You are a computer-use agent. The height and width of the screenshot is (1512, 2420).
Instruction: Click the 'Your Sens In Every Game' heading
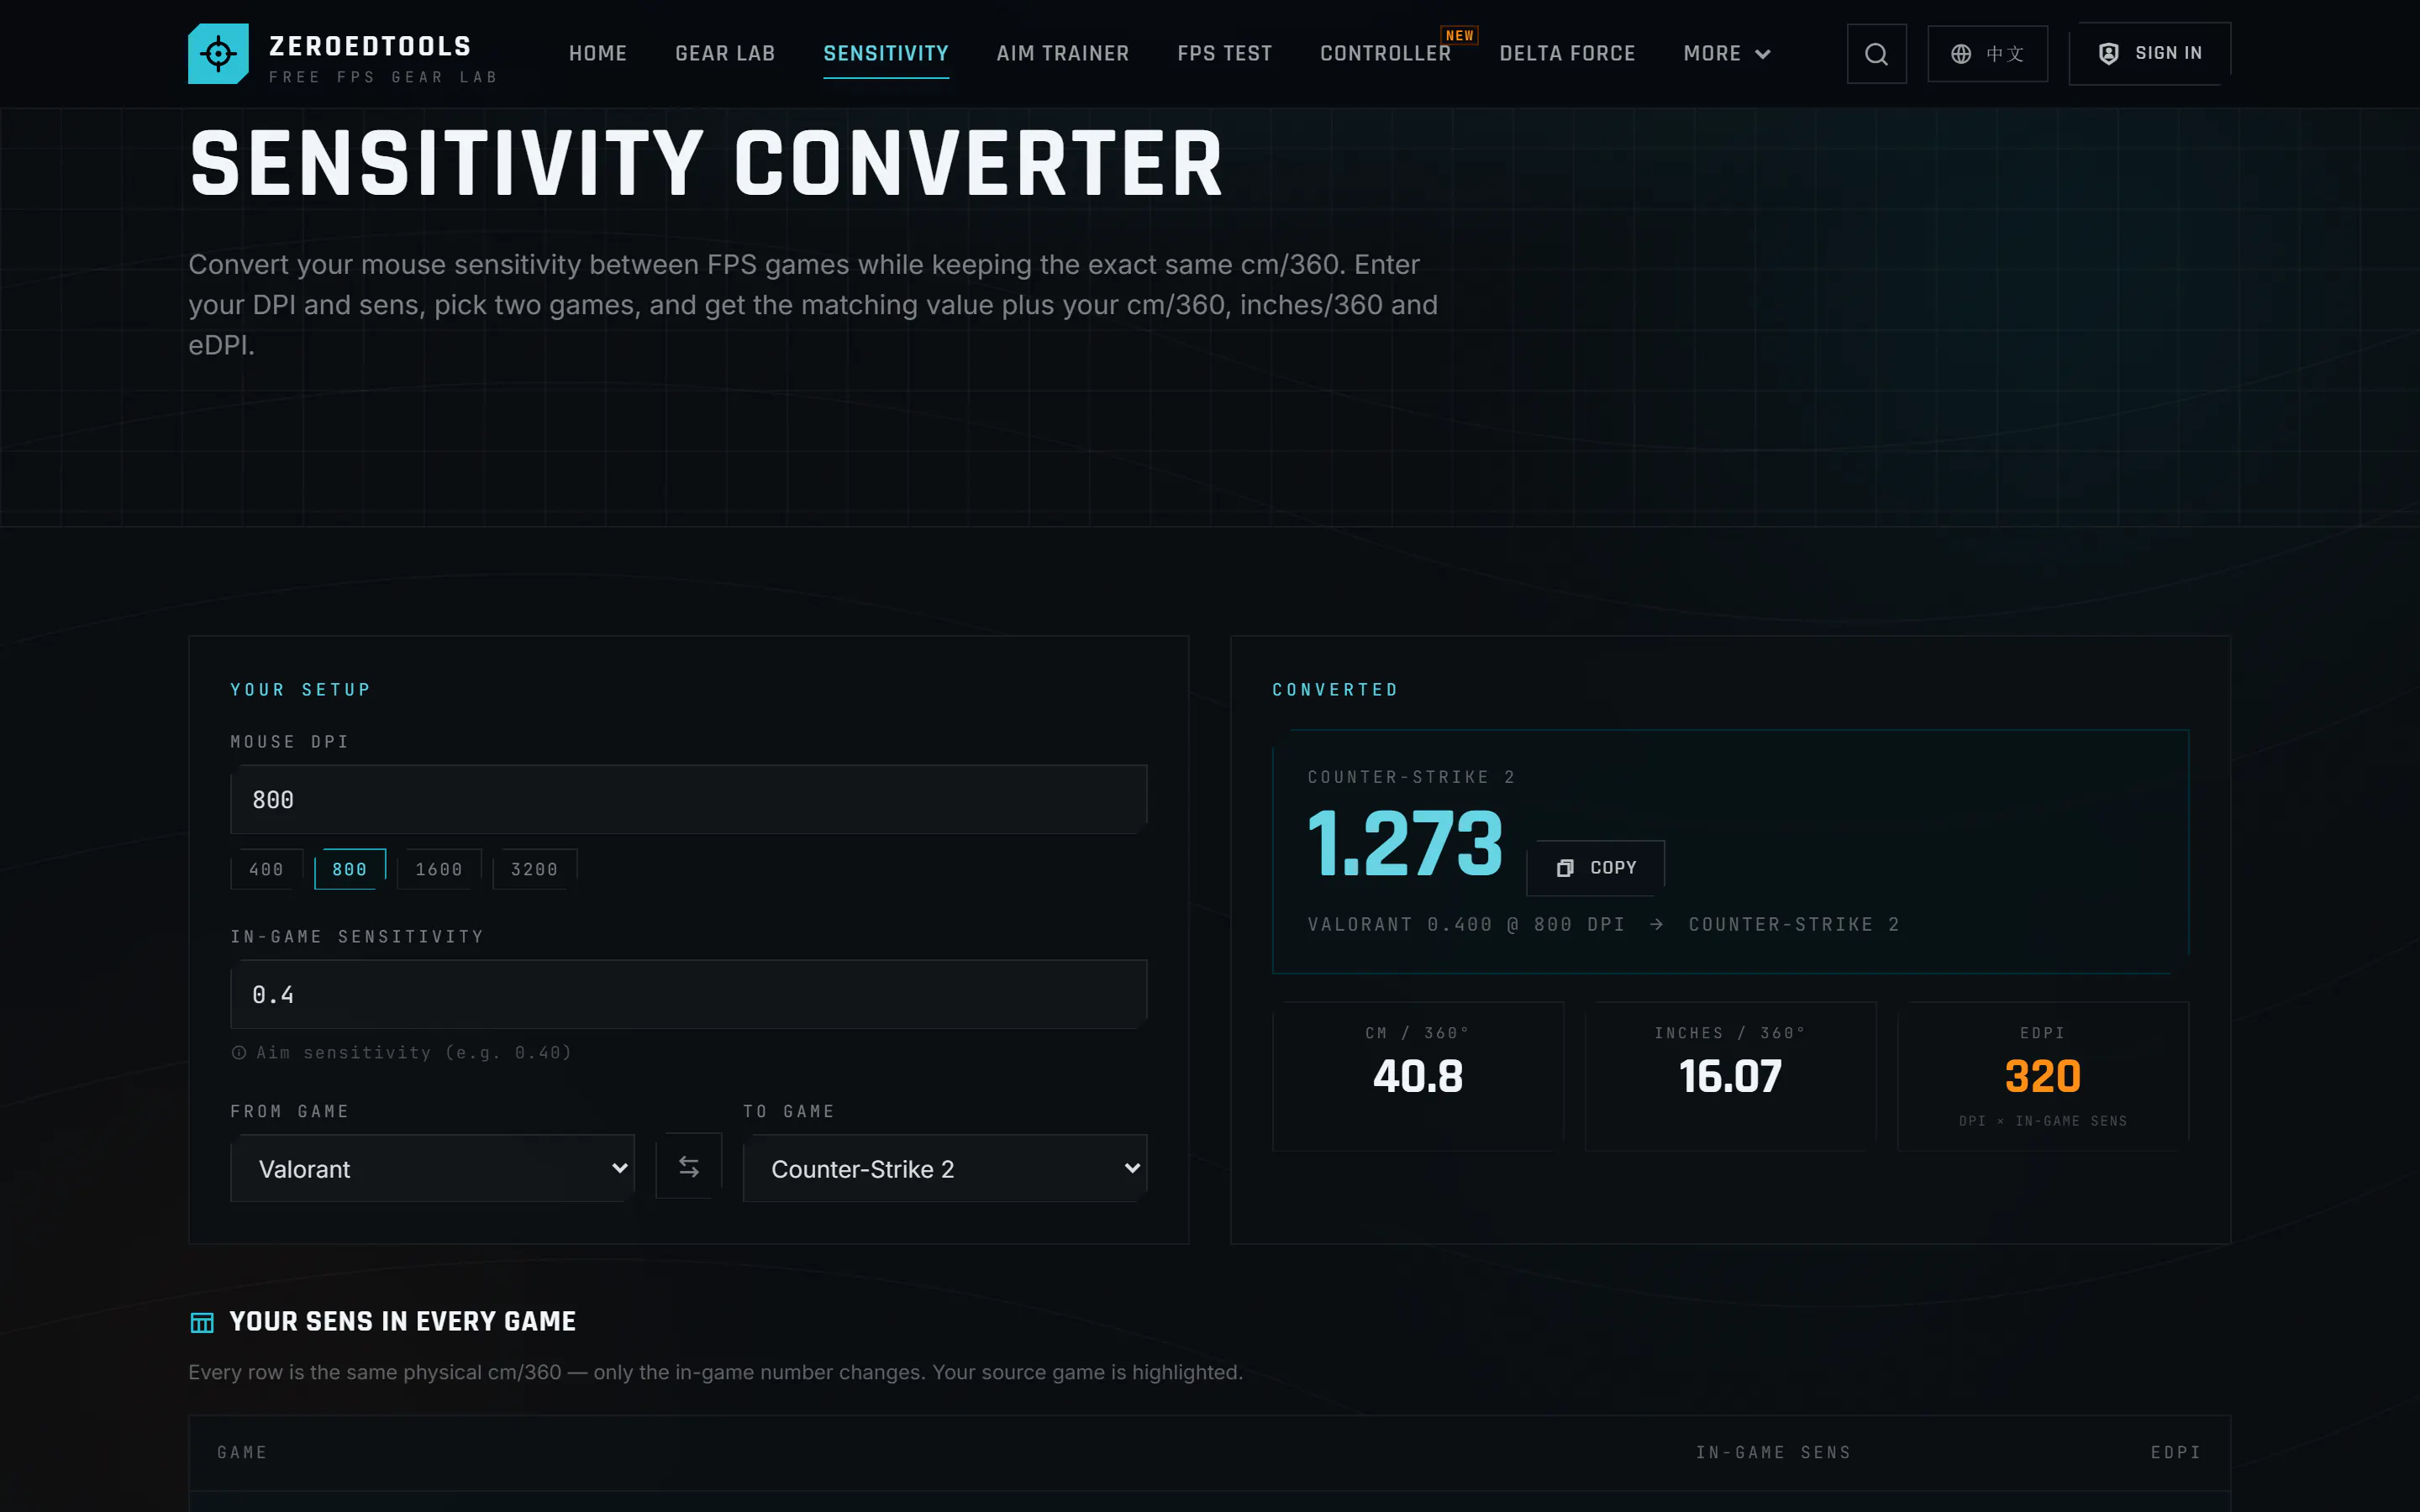coord(402,1322)
